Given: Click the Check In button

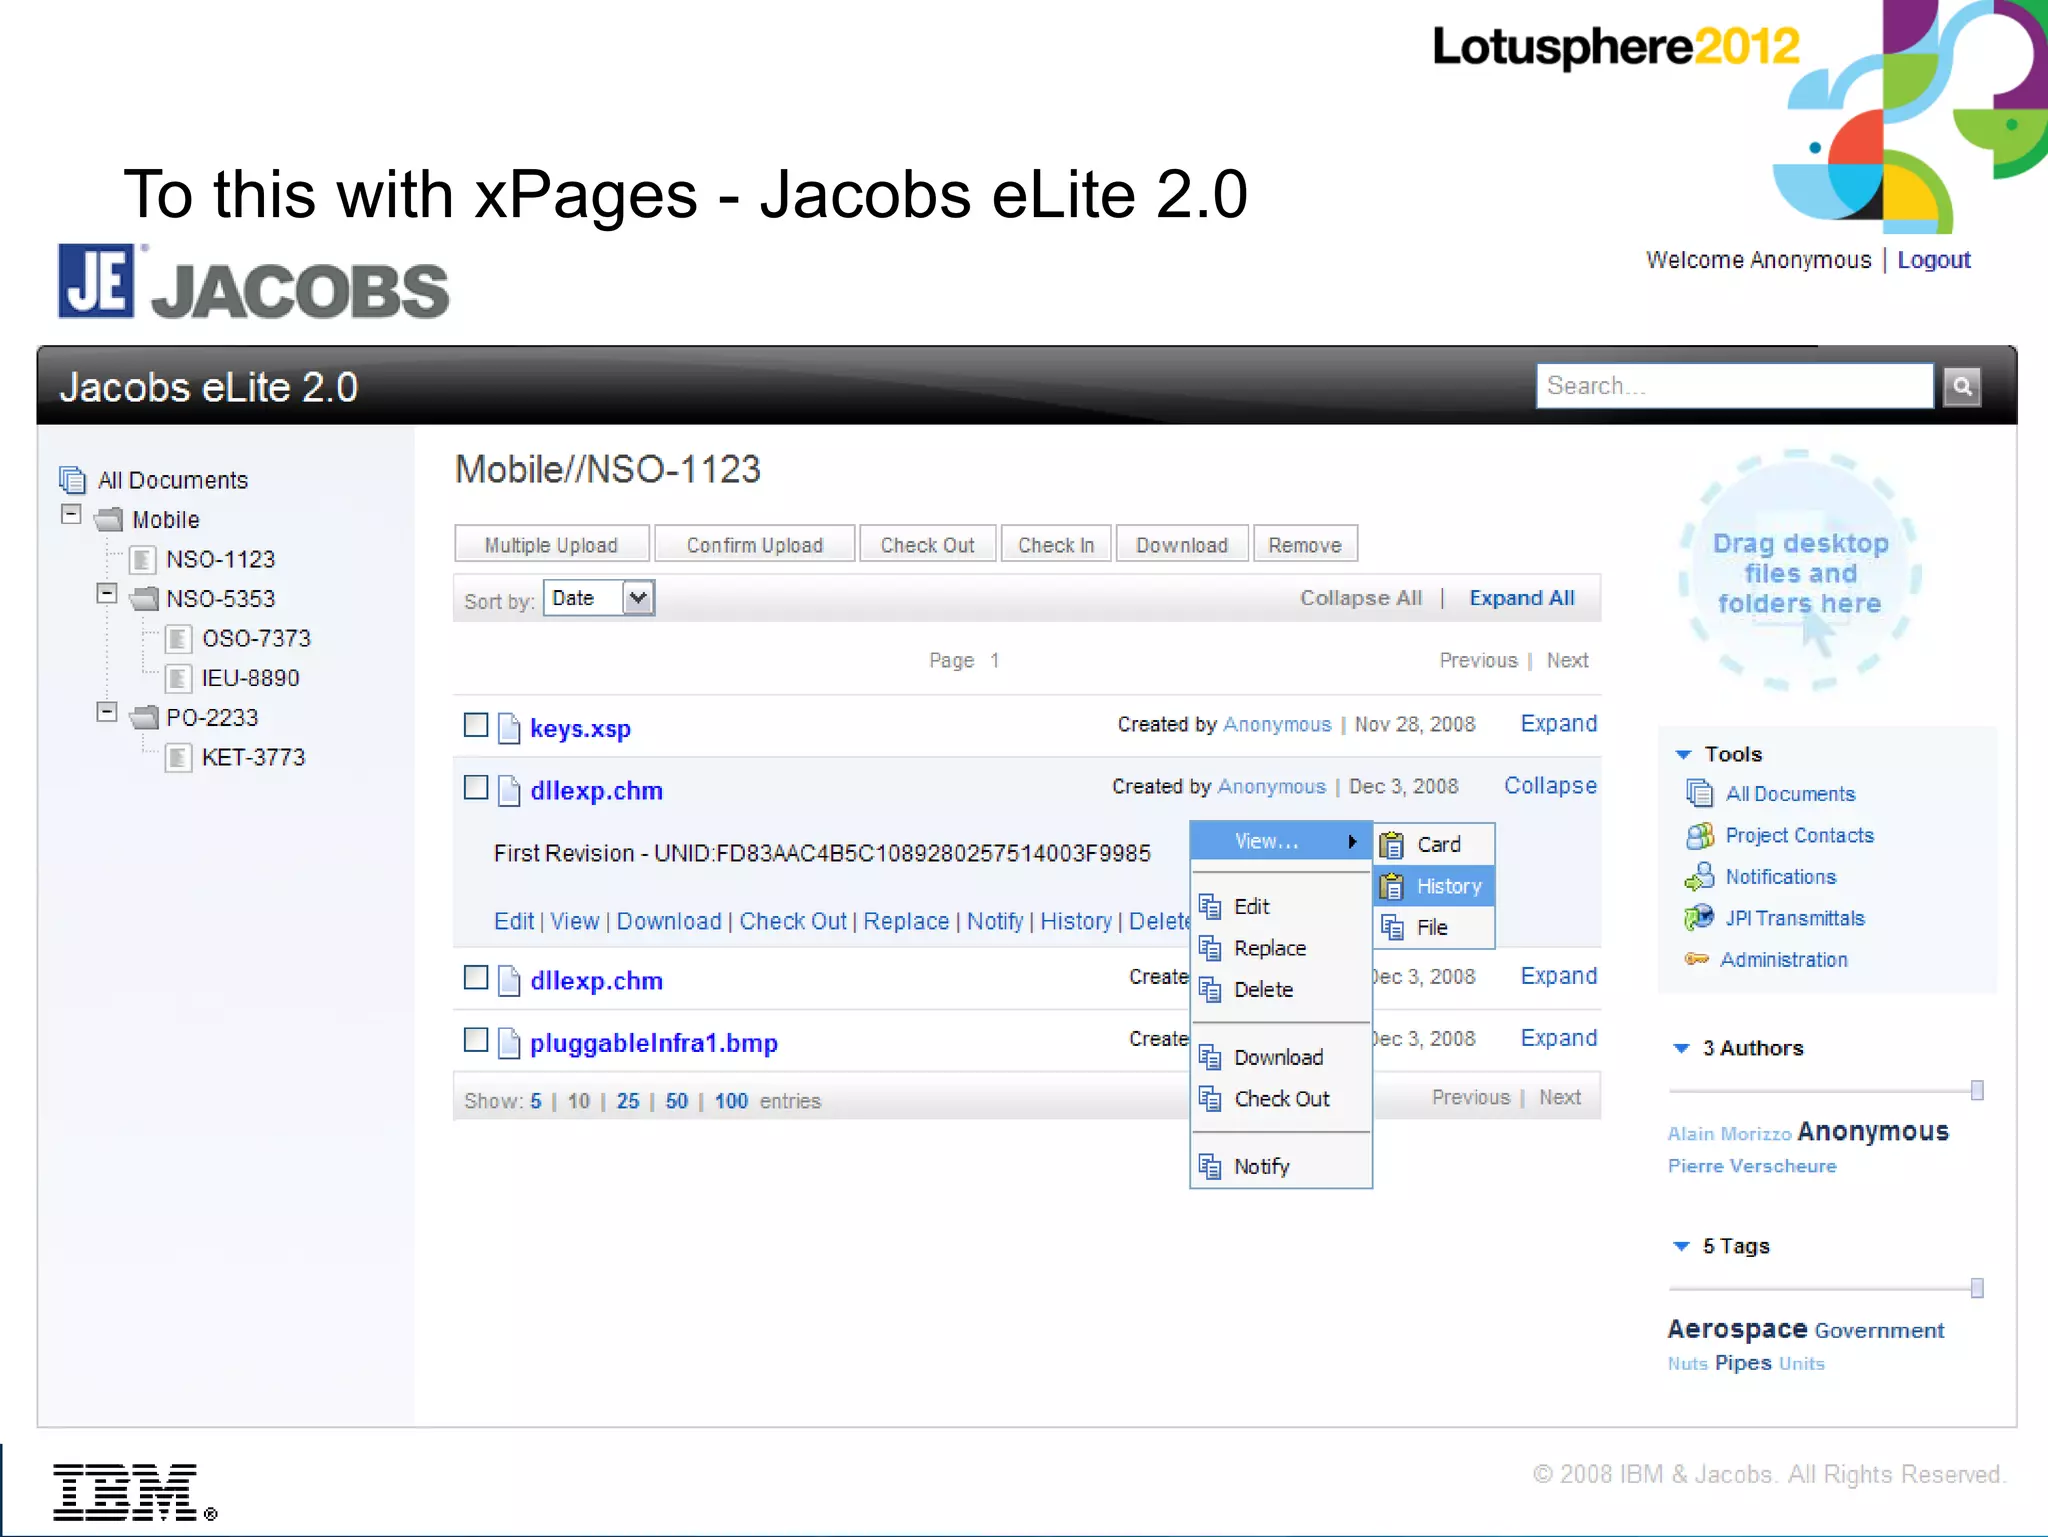Looking at the screenshot, I should (1056, 545).
